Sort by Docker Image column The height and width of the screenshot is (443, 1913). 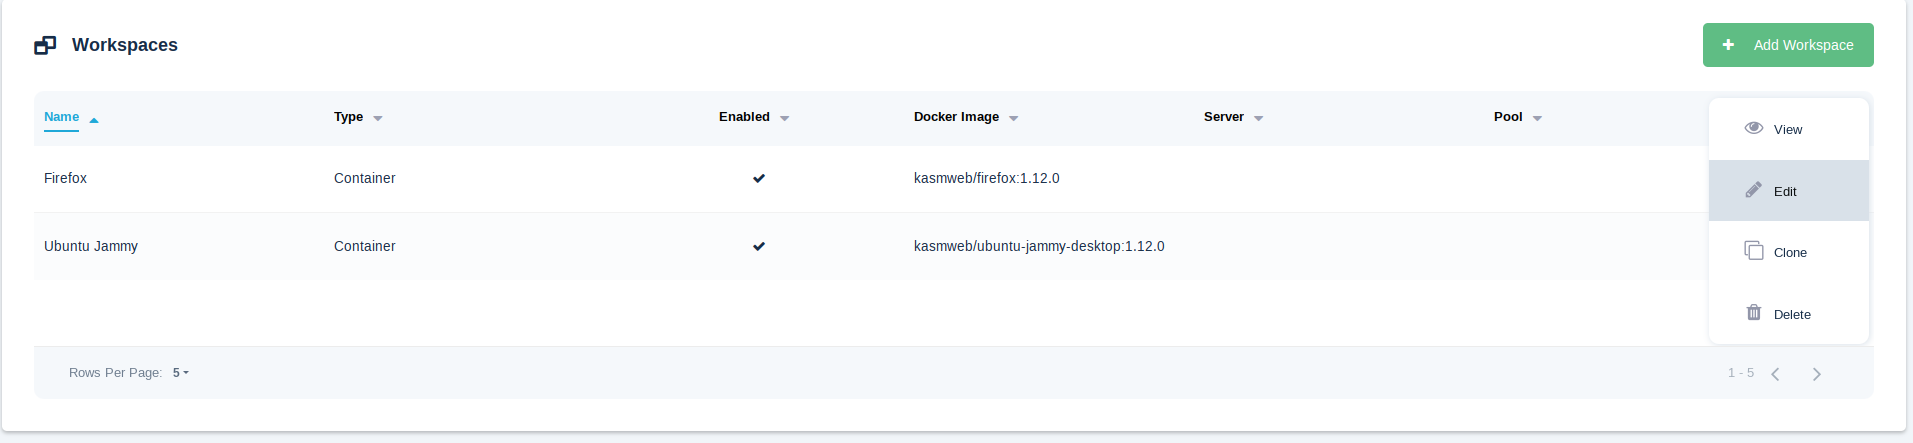click(x=957, y=117)
